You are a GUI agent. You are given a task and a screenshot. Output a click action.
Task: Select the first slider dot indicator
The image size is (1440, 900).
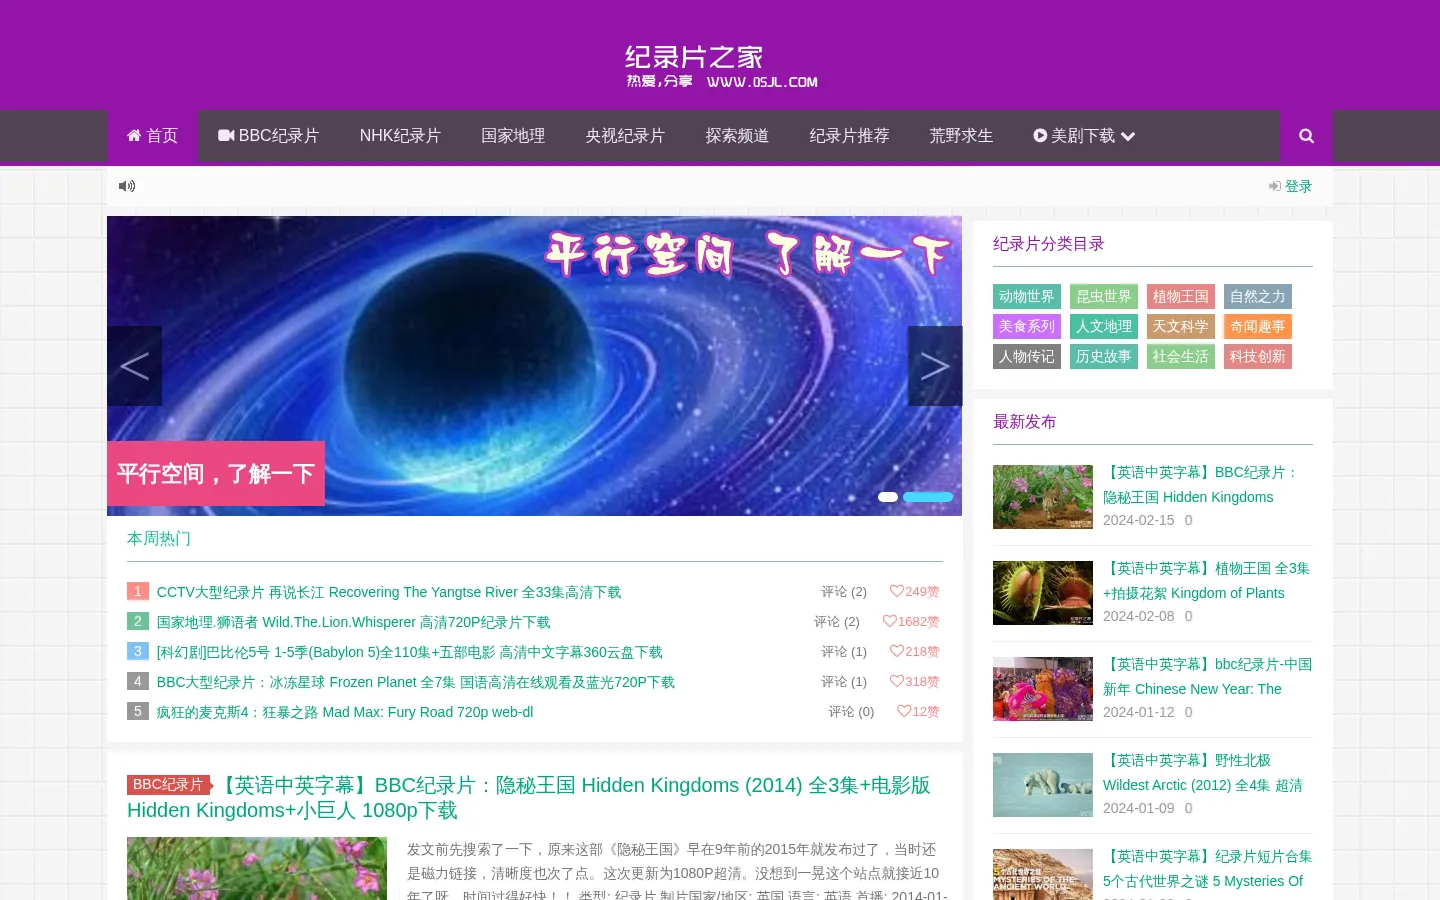click(x=888, y=497)
